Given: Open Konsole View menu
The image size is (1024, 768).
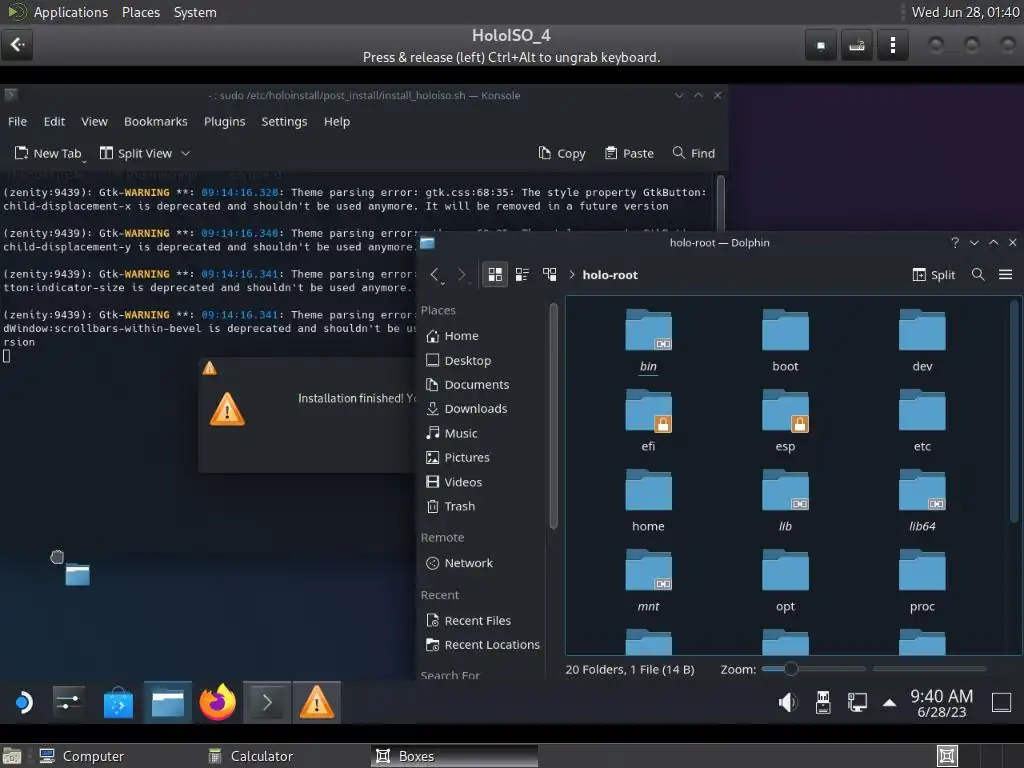Looking at the screenshot, I should (94, 121).
